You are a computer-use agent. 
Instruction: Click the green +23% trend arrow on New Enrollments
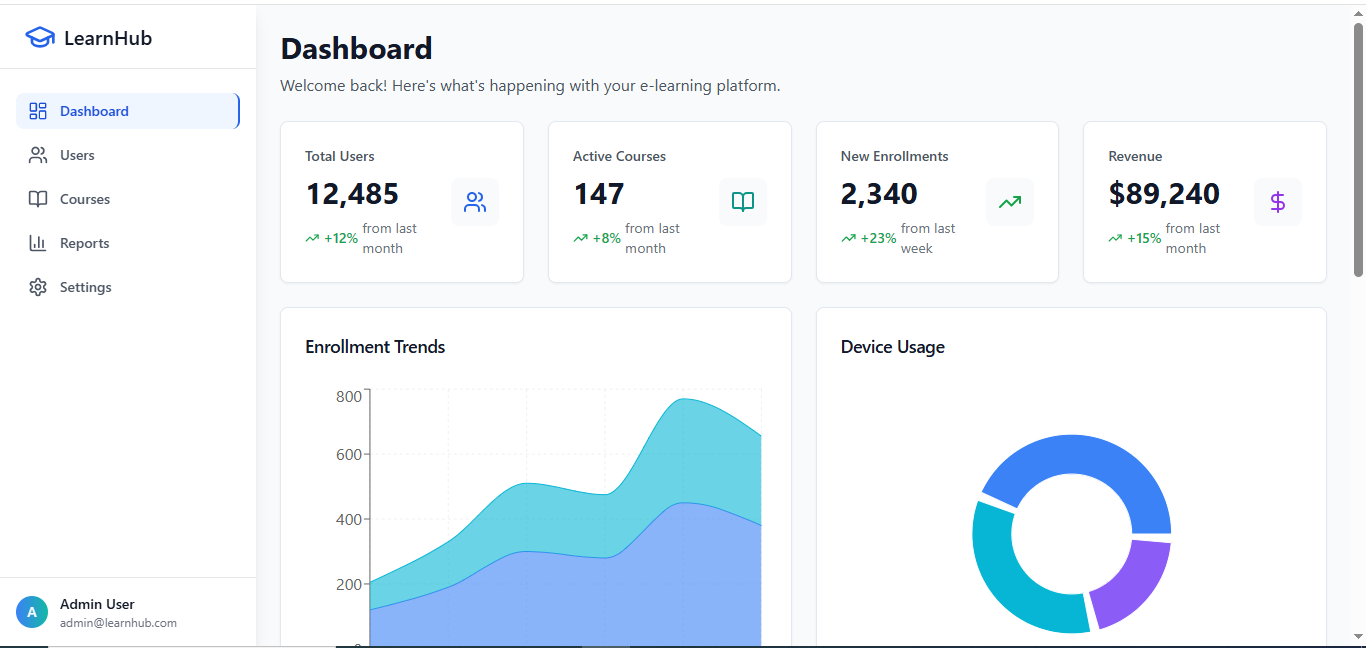[849, 238]
